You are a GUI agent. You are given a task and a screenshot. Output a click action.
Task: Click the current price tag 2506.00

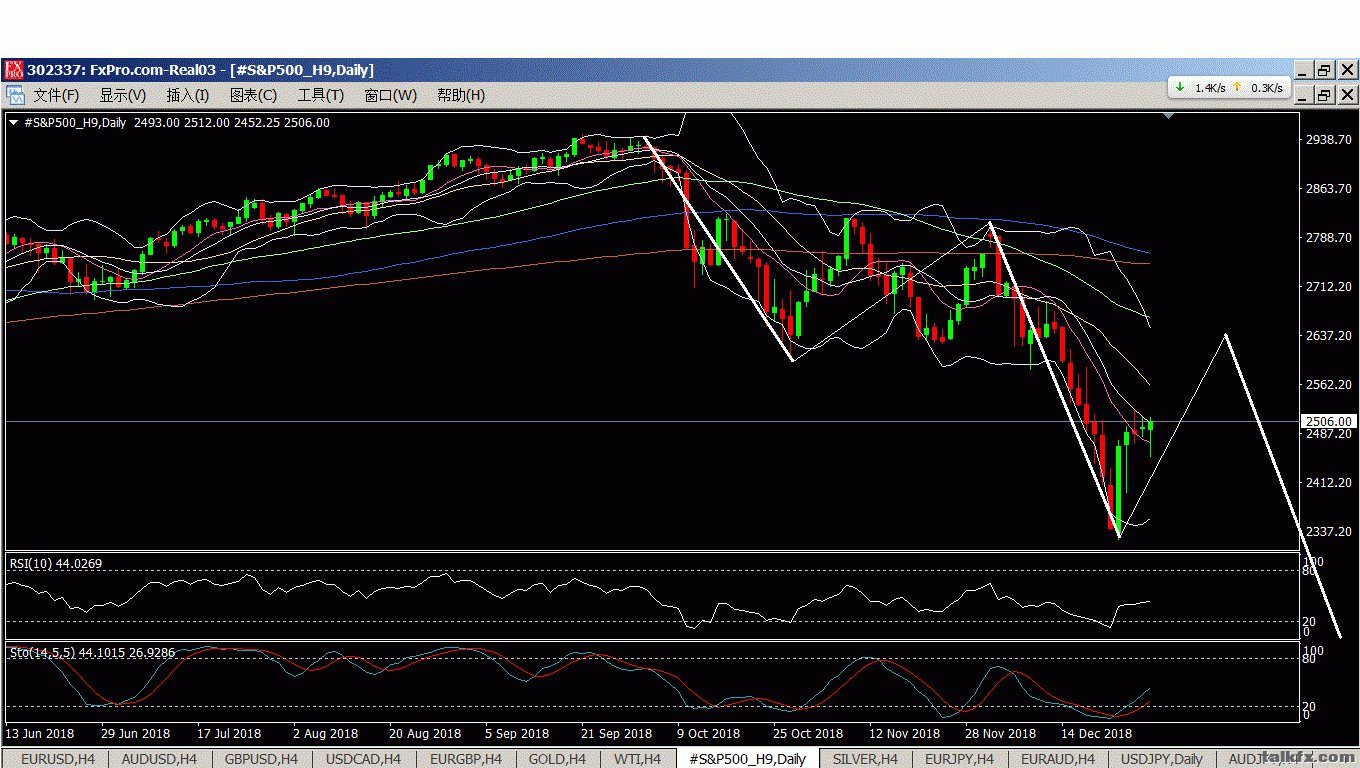coord(1329,422)
